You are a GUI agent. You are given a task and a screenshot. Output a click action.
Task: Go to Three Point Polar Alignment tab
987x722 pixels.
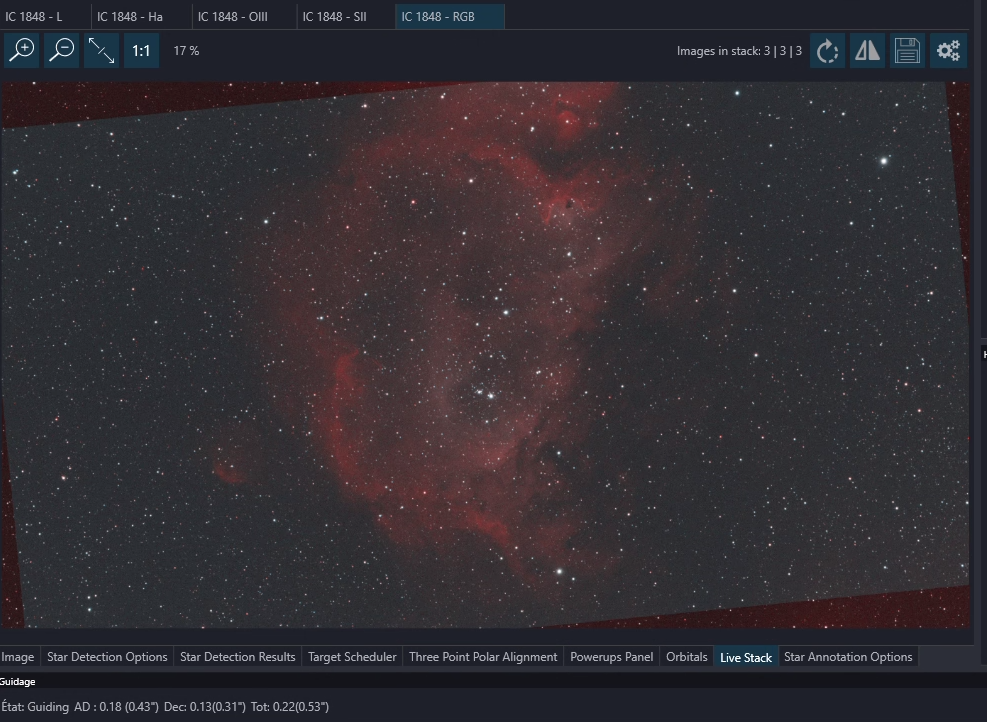(x=483, y=657)
